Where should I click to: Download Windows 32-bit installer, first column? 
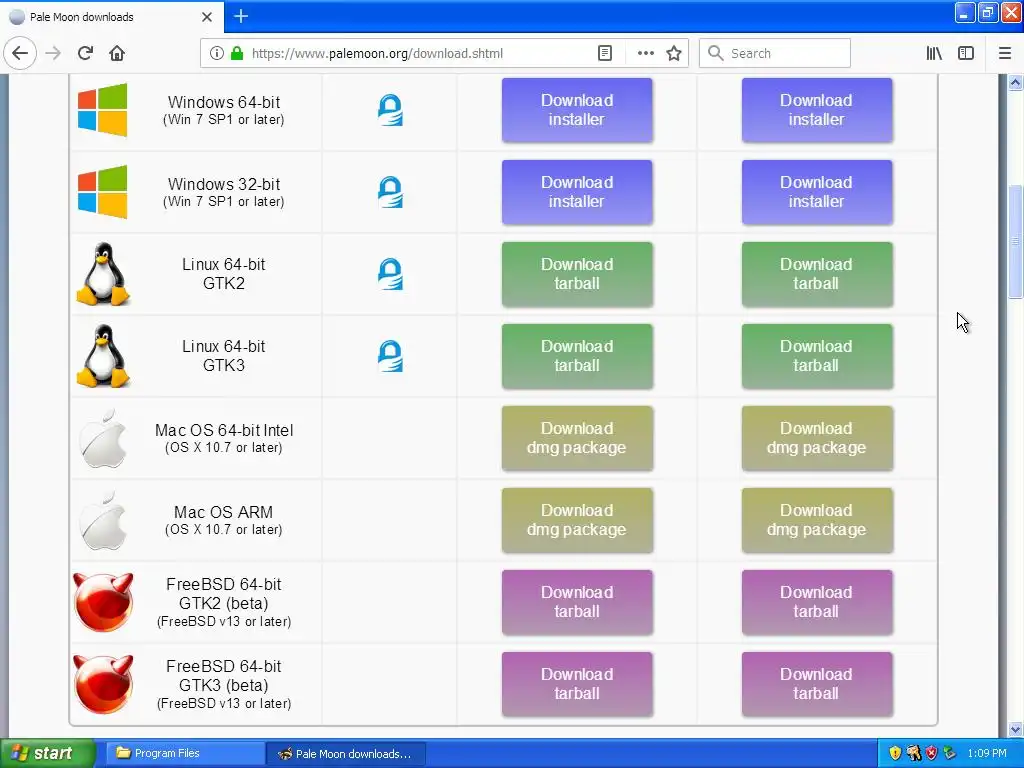(x=577, y=192)
